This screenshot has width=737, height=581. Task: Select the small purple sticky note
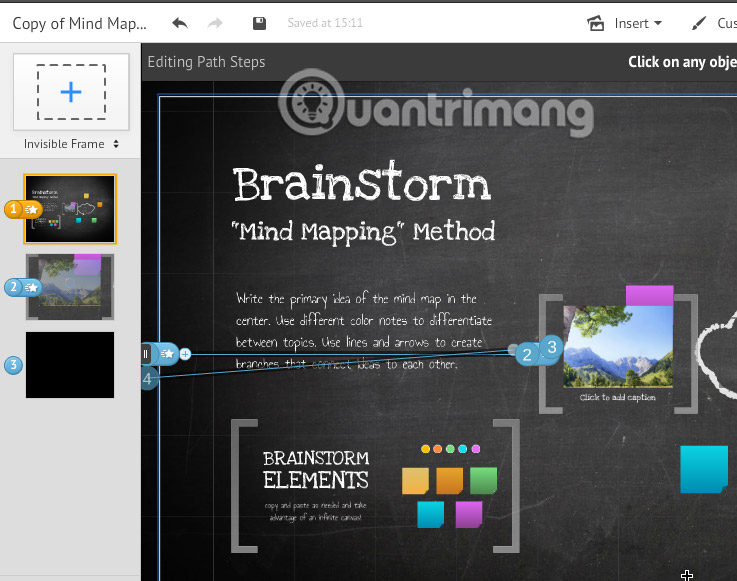[x=469, y=514]
